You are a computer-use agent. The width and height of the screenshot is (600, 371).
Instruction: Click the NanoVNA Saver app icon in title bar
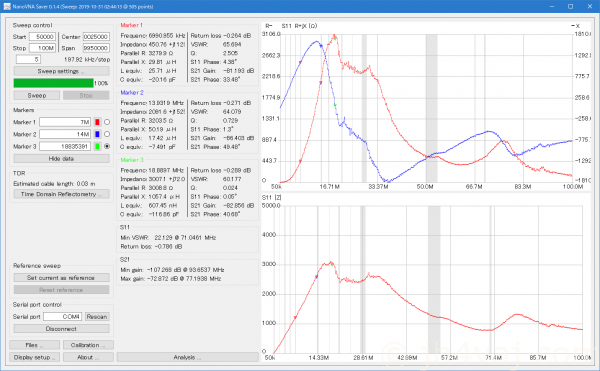7,7
